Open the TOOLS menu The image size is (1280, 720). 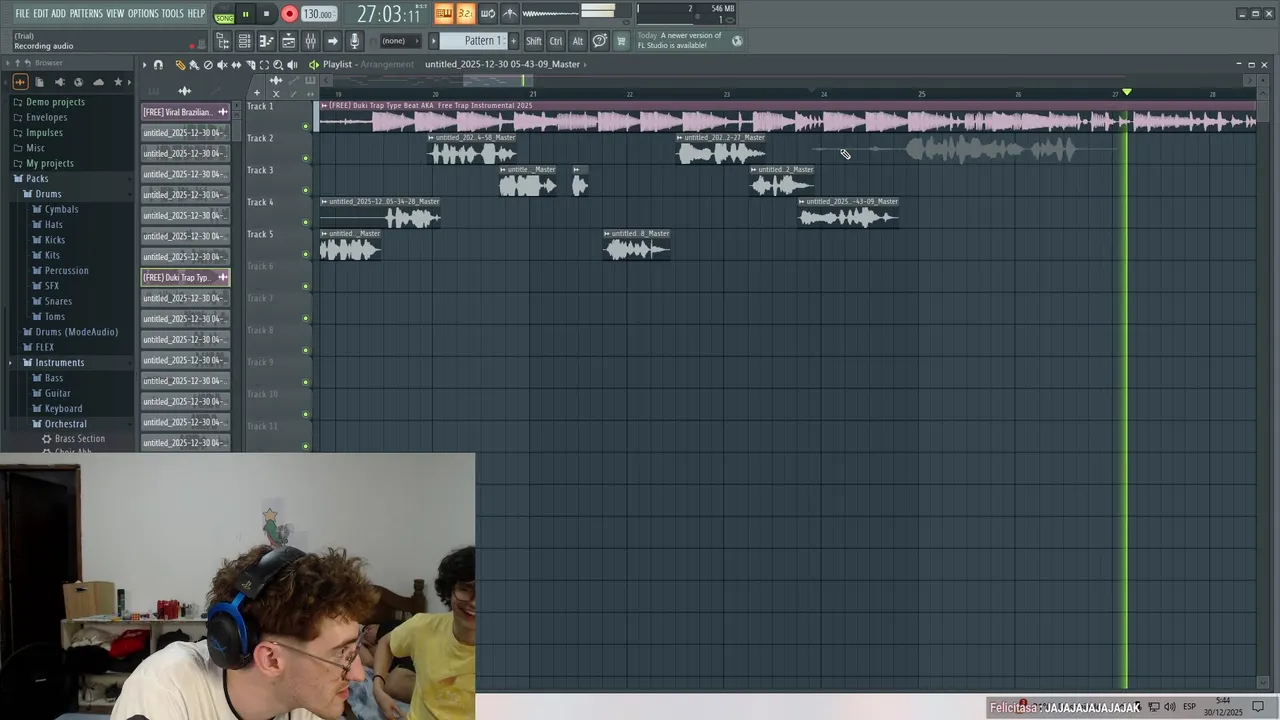173,14
